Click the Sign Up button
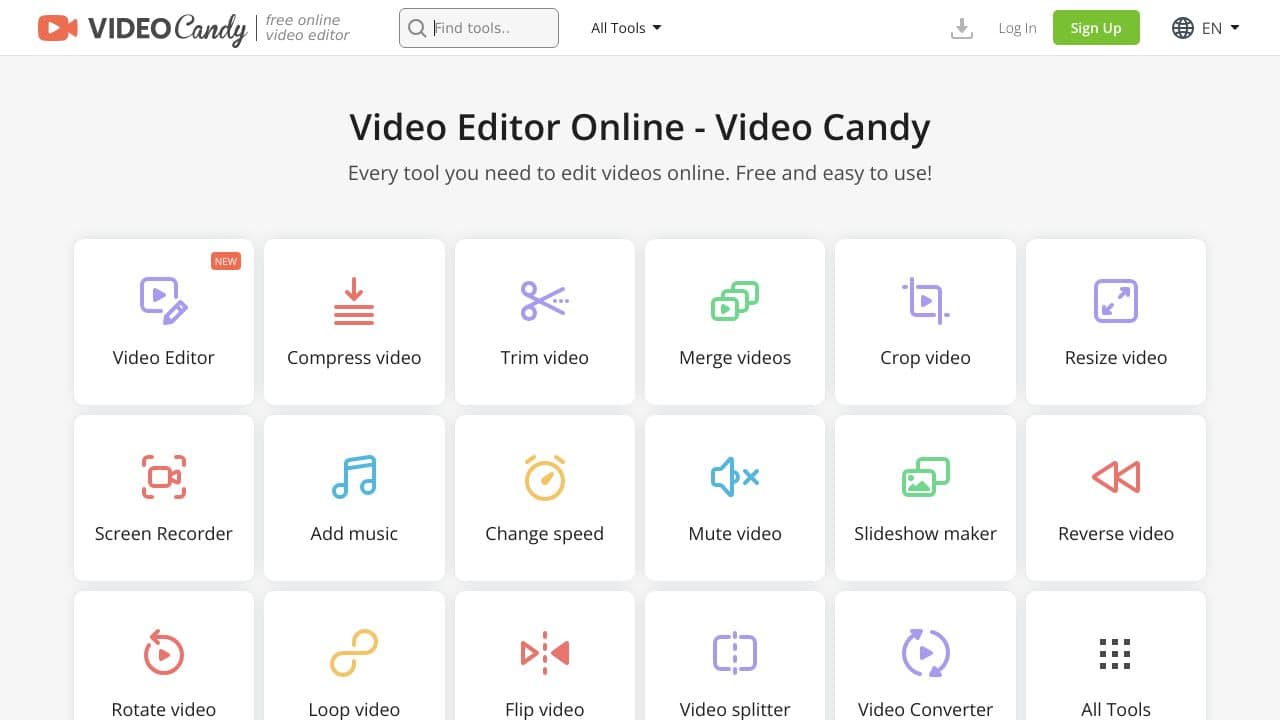1280x720 pixels. [x=1096, y=28]
